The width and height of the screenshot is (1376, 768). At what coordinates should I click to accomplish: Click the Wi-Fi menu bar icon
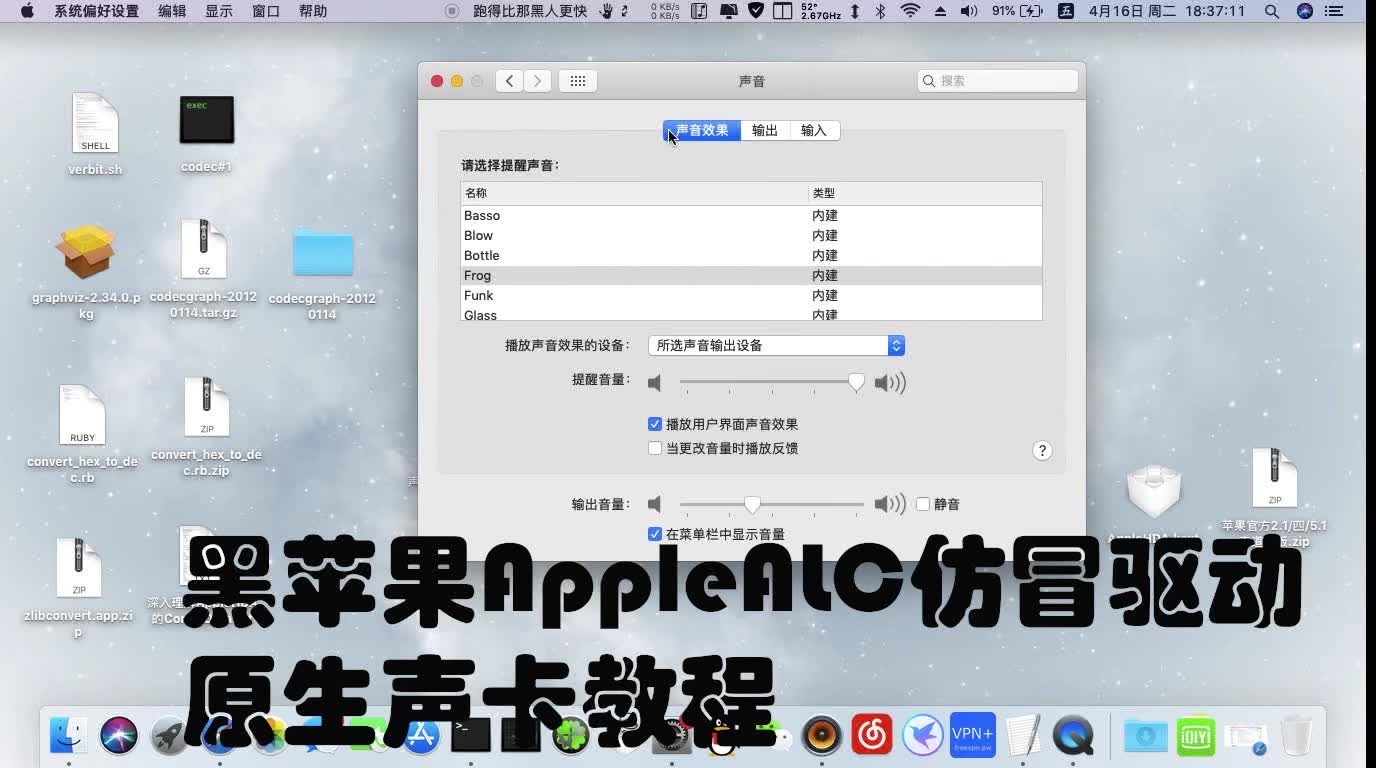tap(910, 11)
